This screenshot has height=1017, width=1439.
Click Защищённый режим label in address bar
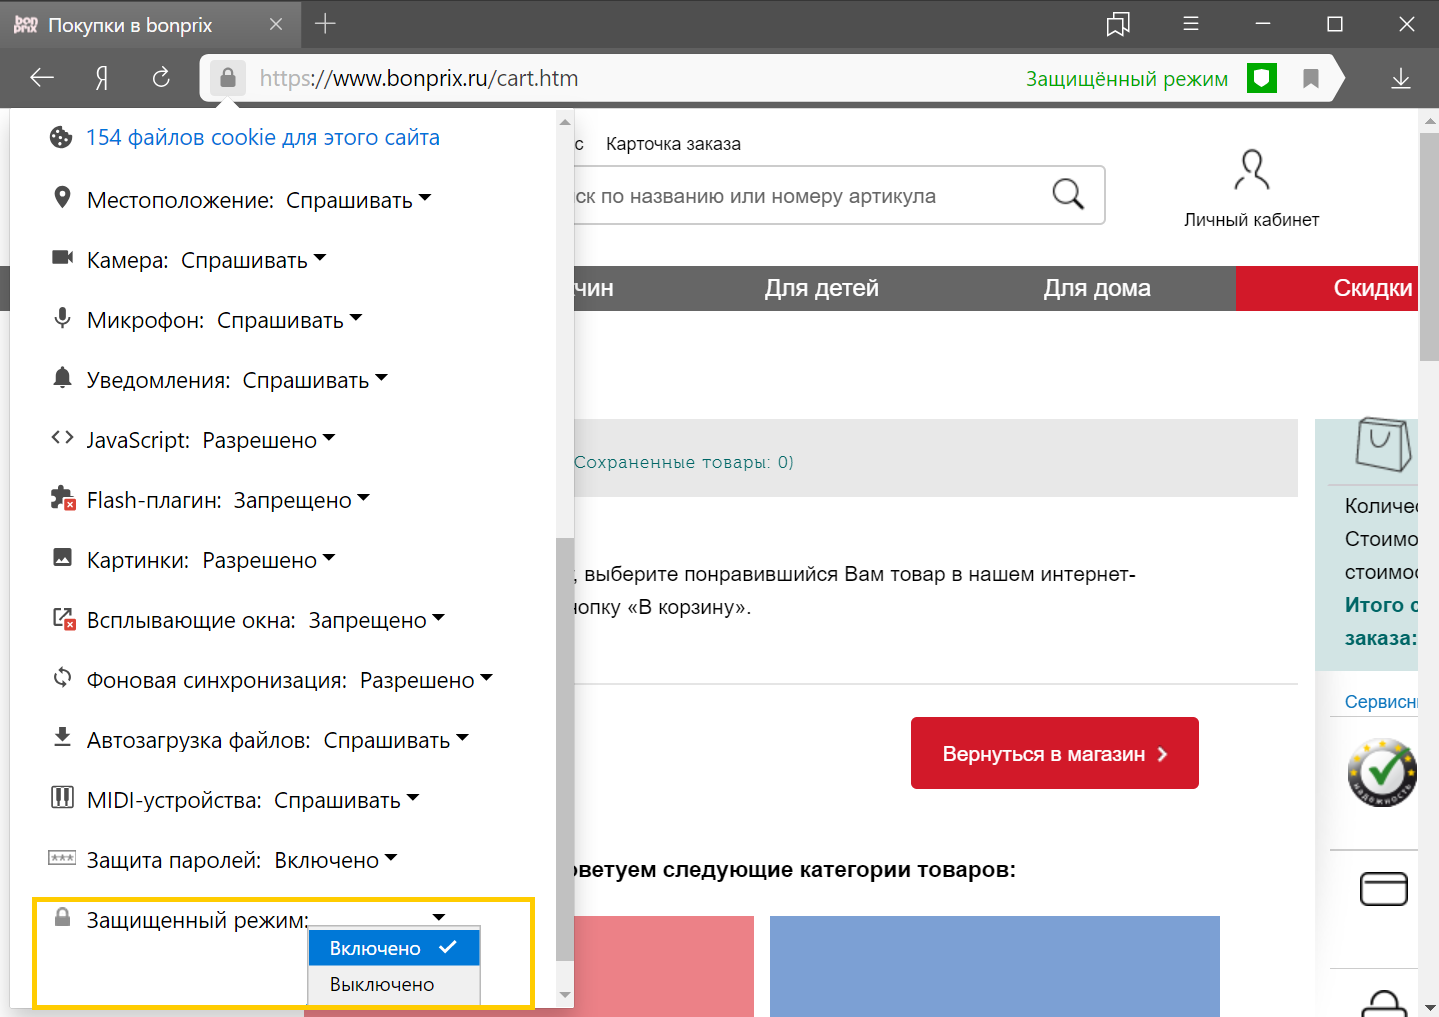click(x=1127, y=79)
